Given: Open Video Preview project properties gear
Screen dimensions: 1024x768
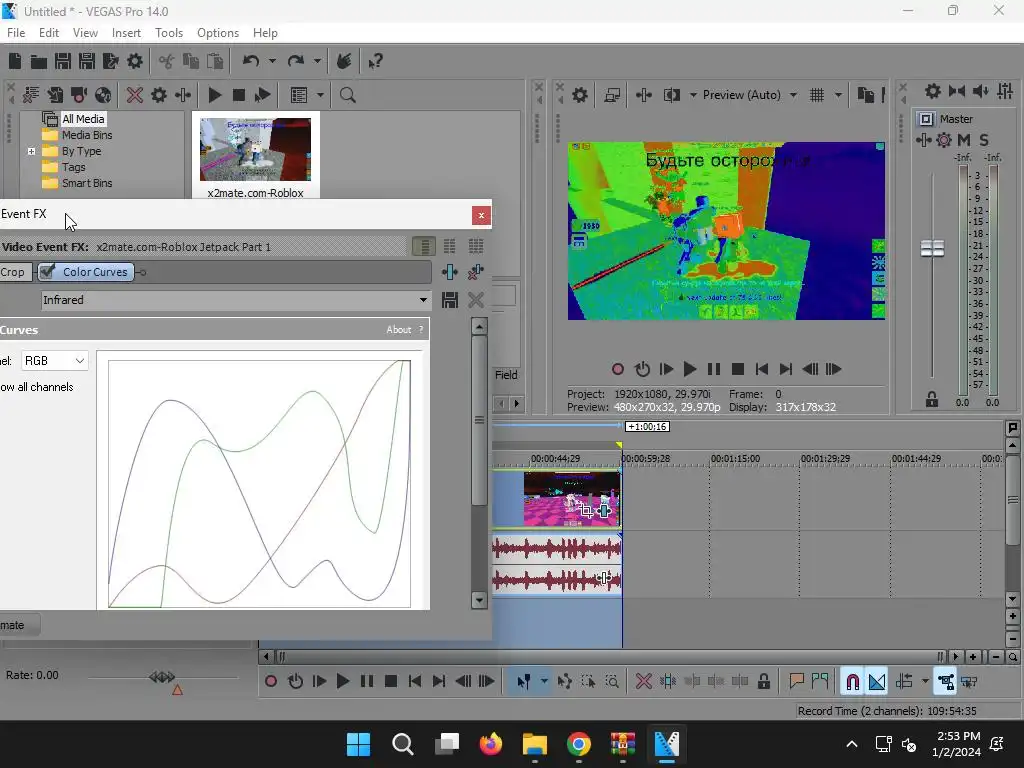Looking at the screenshot, I should click(580, 95).
